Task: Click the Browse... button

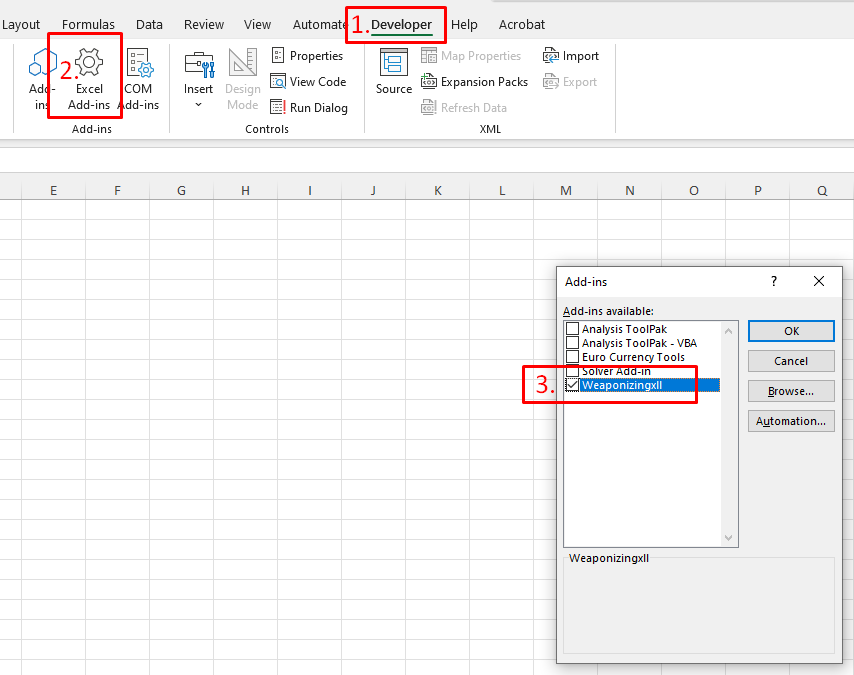Action: click(x=790, y=391)
